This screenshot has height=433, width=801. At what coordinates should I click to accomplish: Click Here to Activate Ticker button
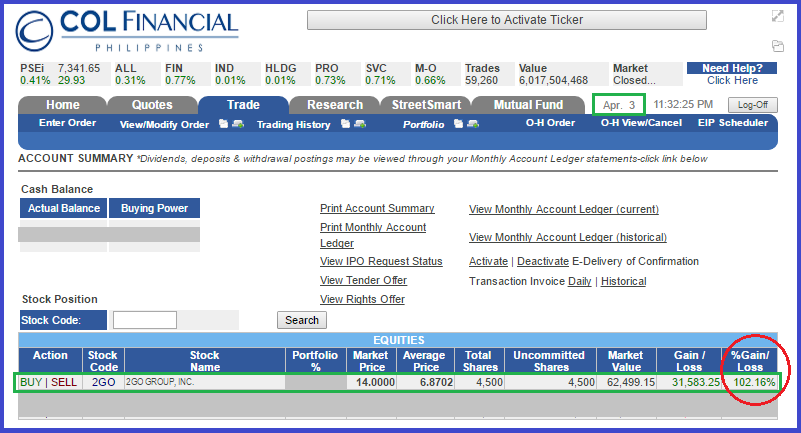tap(507, 20)
